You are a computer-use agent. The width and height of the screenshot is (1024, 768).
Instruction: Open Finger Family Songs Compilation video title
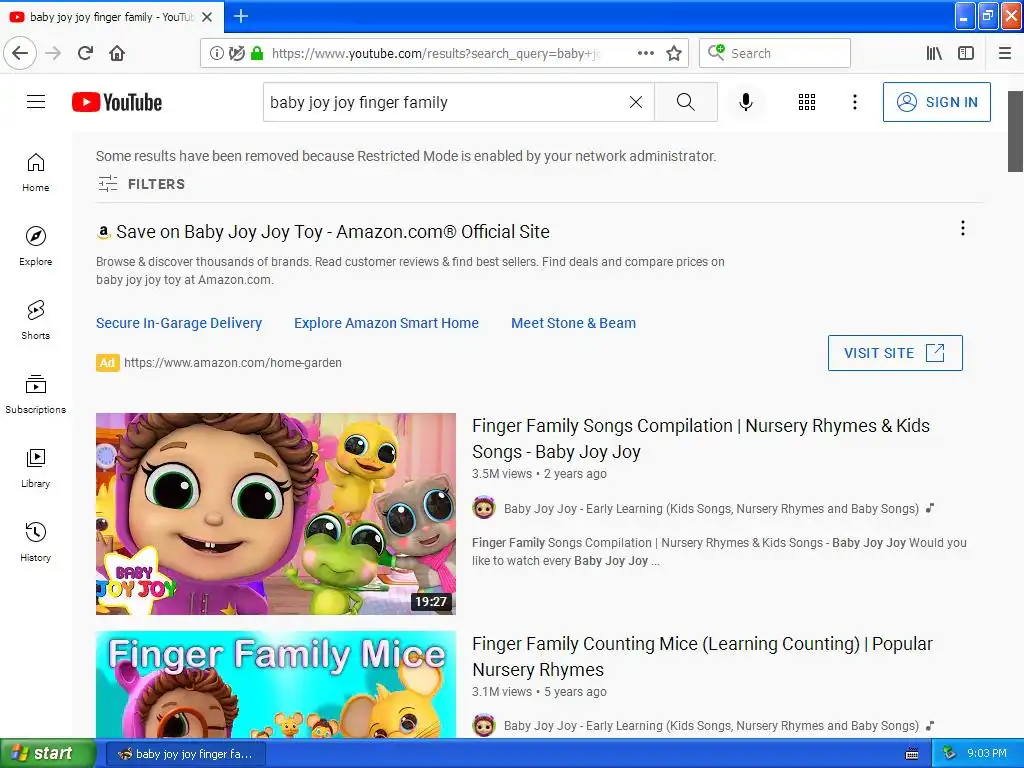coord(701,439)
